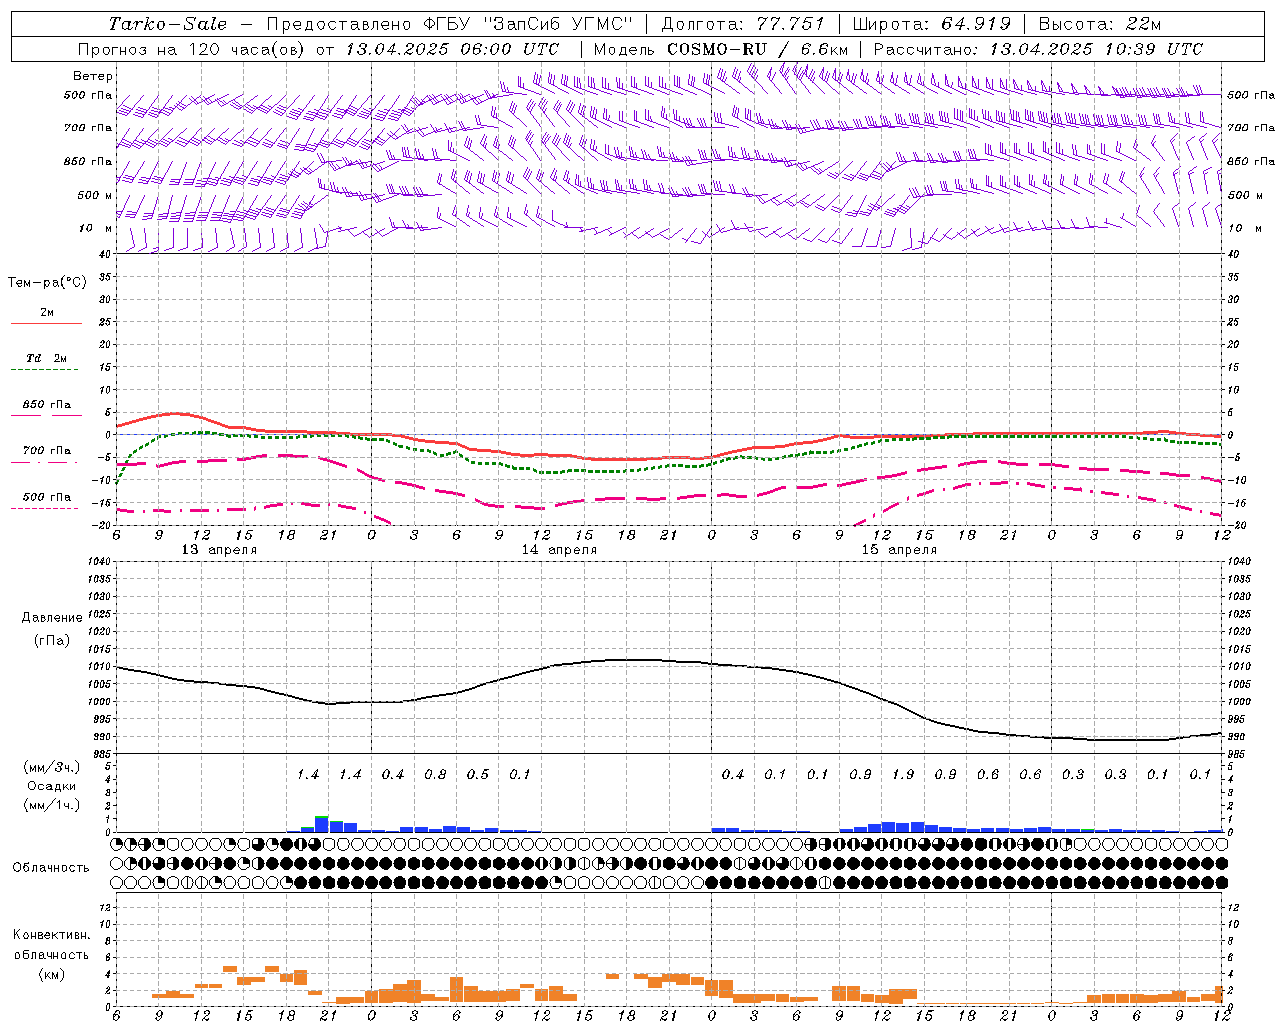Click the elevation text "Высота: 22м"
This screenshot has height=1024, width=1280.
[x=1100, y=24]
